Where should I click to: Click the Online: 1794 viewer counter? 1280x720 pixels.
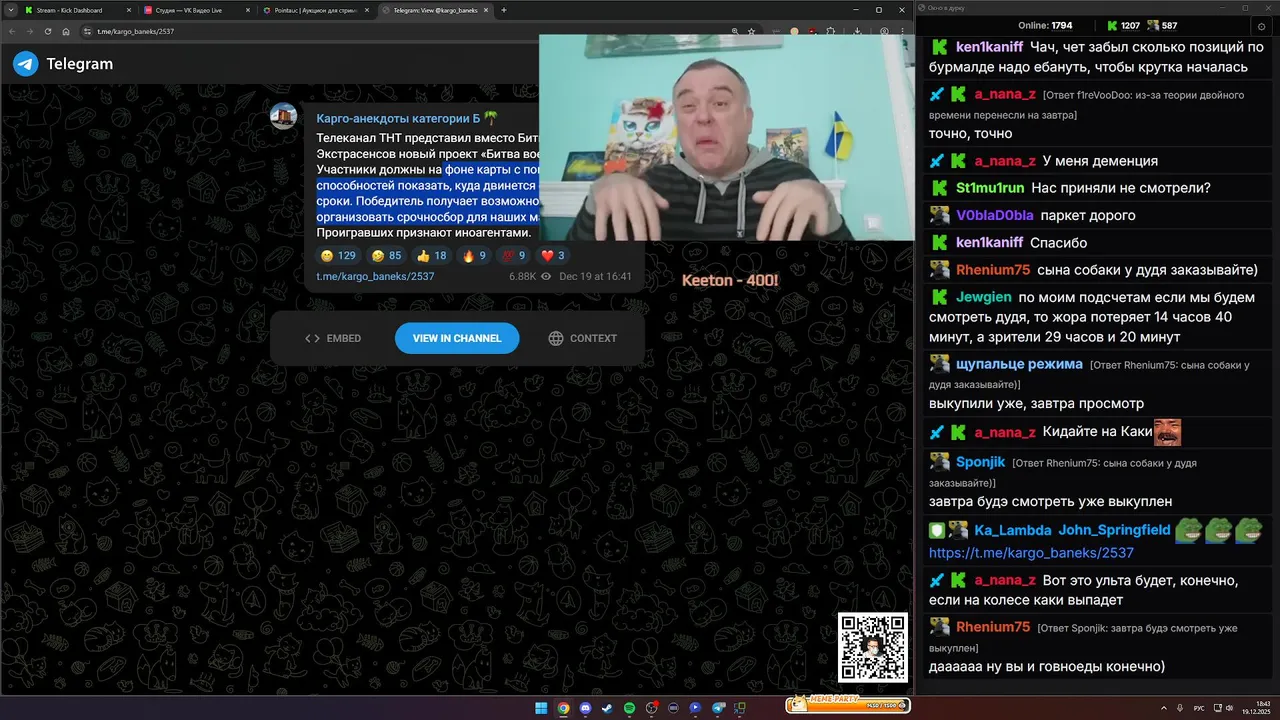1045,25
